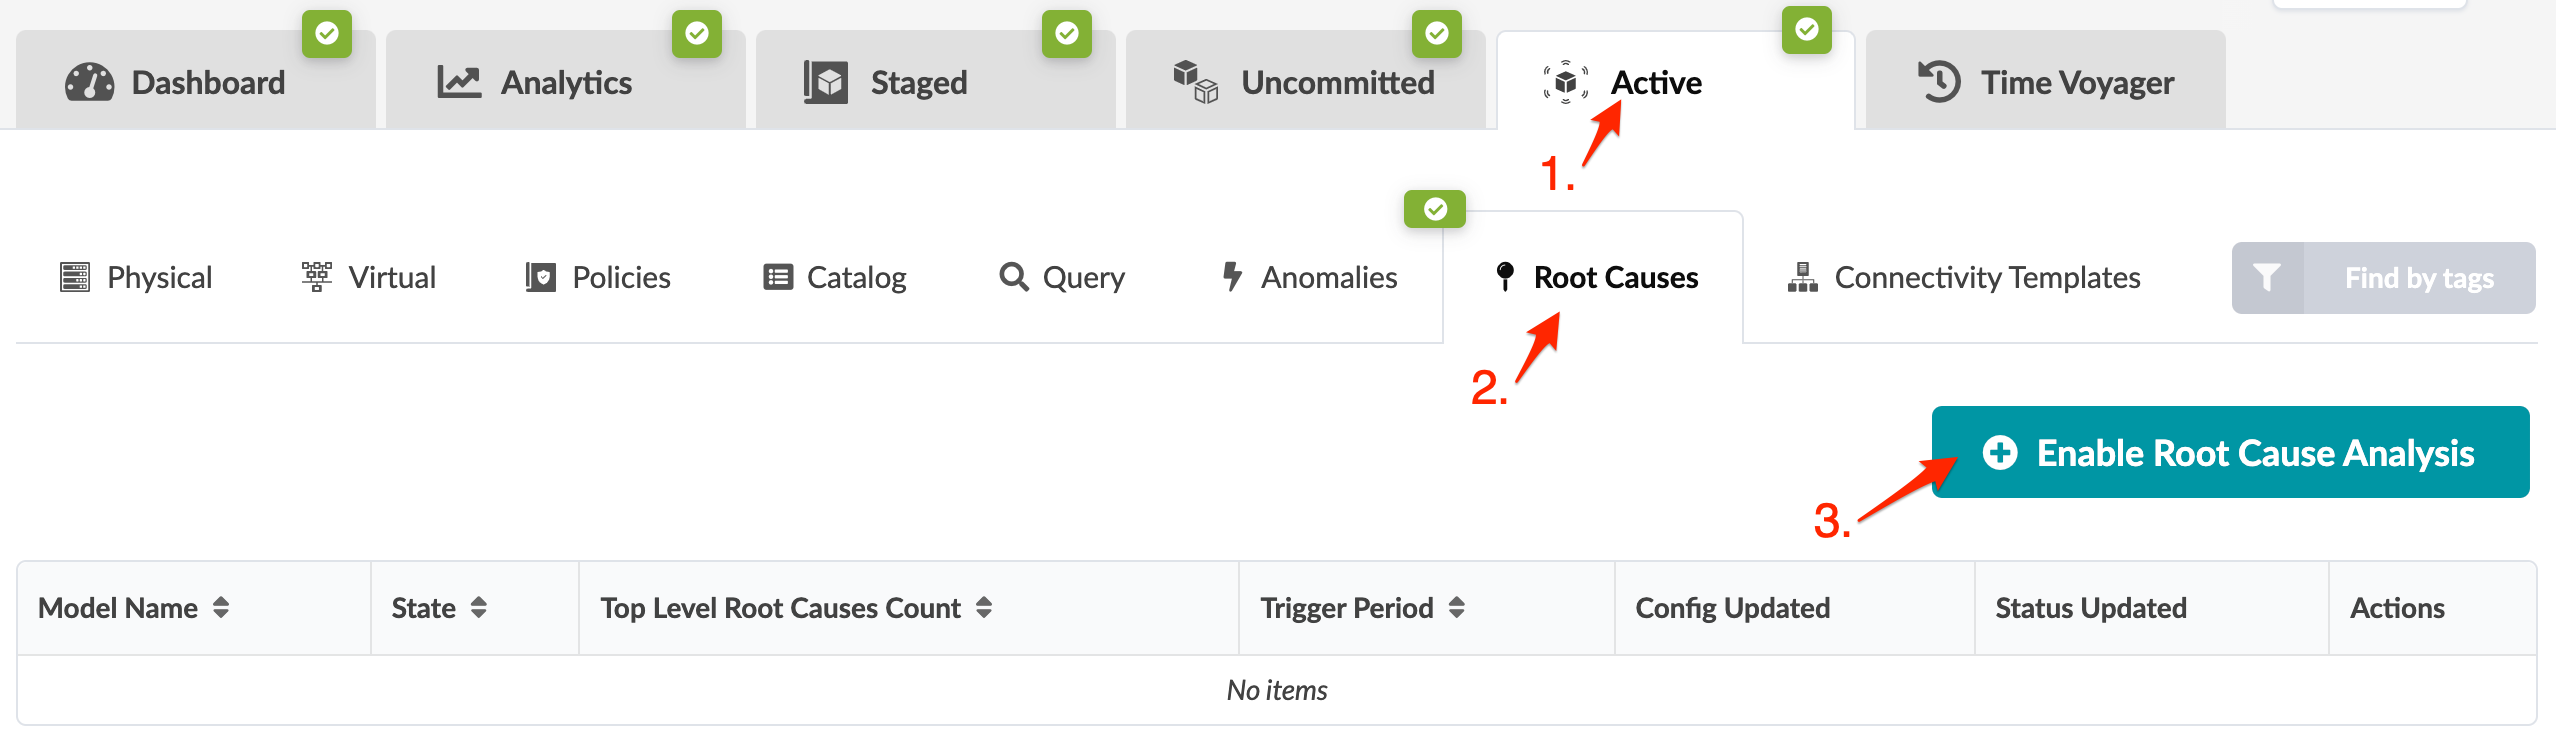Click the Anomalies lightning bolt icon
2556x742 pixels.
point(1232,277)
